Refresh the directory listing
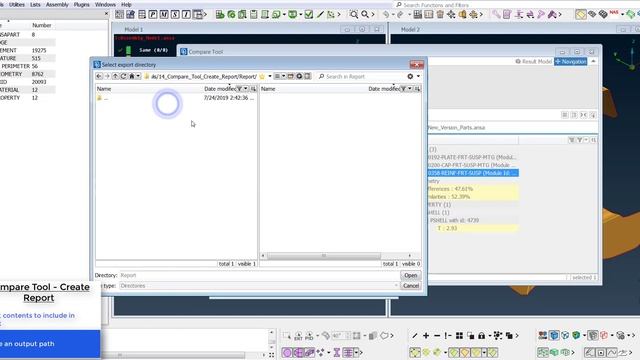 123,76
